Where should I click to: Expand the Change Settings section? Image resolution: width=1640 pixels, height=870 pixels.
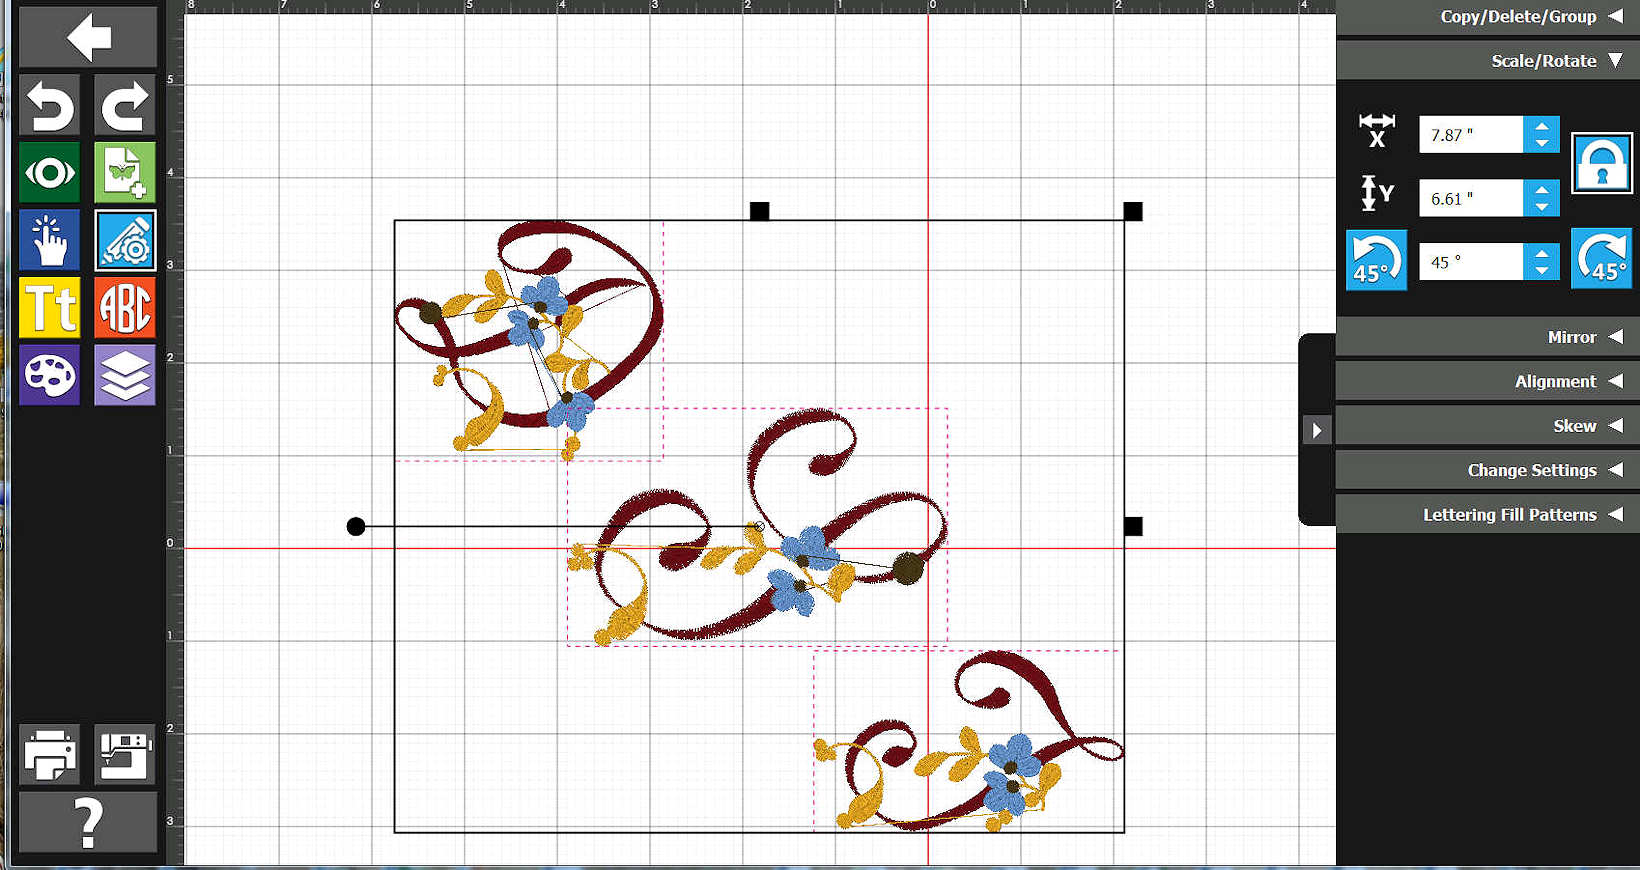coord(1487,470)
